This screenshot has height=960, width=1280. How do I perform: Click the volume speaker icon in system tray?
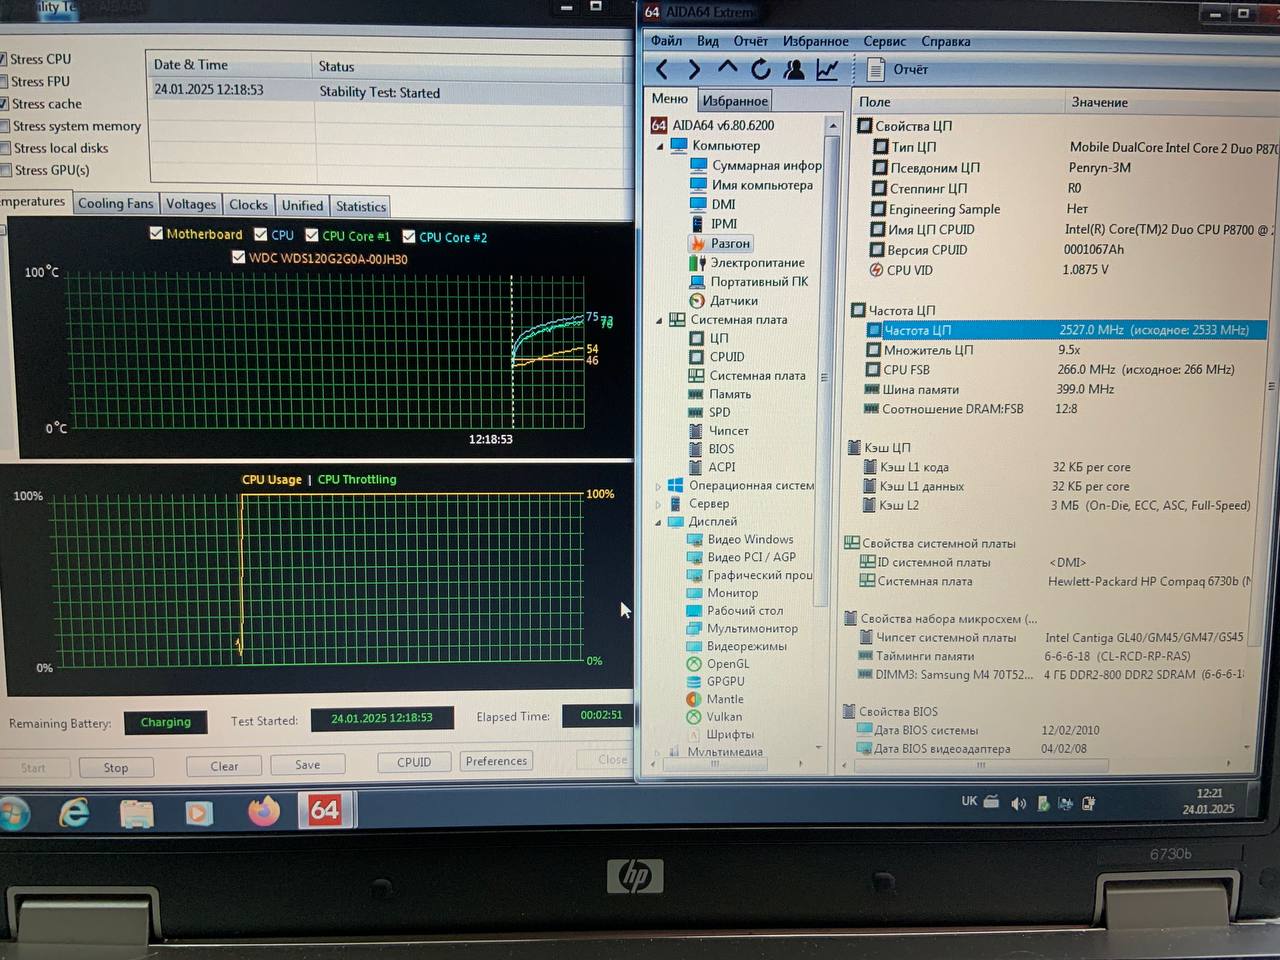1018,803
